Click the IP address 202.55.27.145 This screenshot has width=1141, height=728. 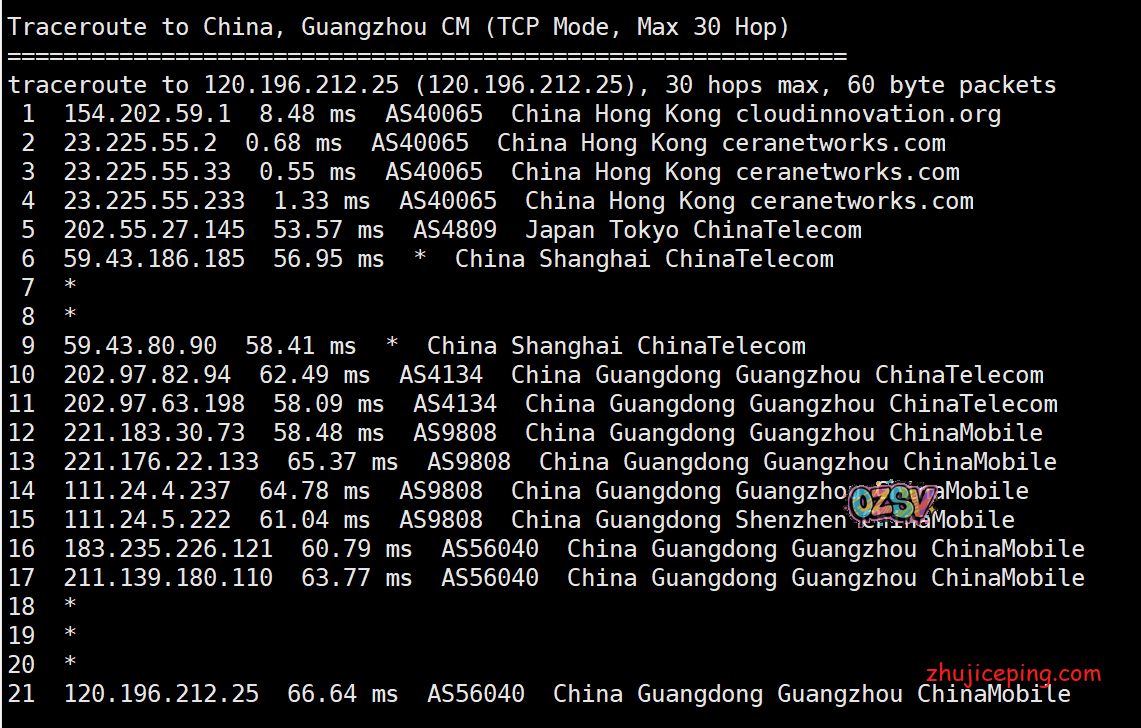[154, 230]
